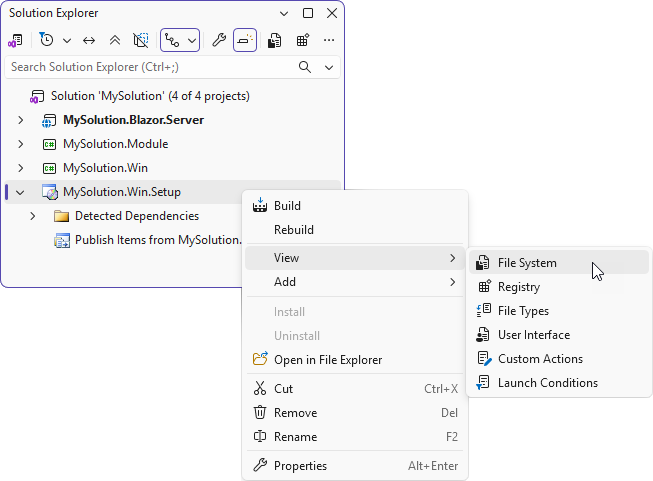Image resolution: width=653 pixels, height=481 pixels.
Task: Open the Solution Explorer window options chevron
Action: 284,13
